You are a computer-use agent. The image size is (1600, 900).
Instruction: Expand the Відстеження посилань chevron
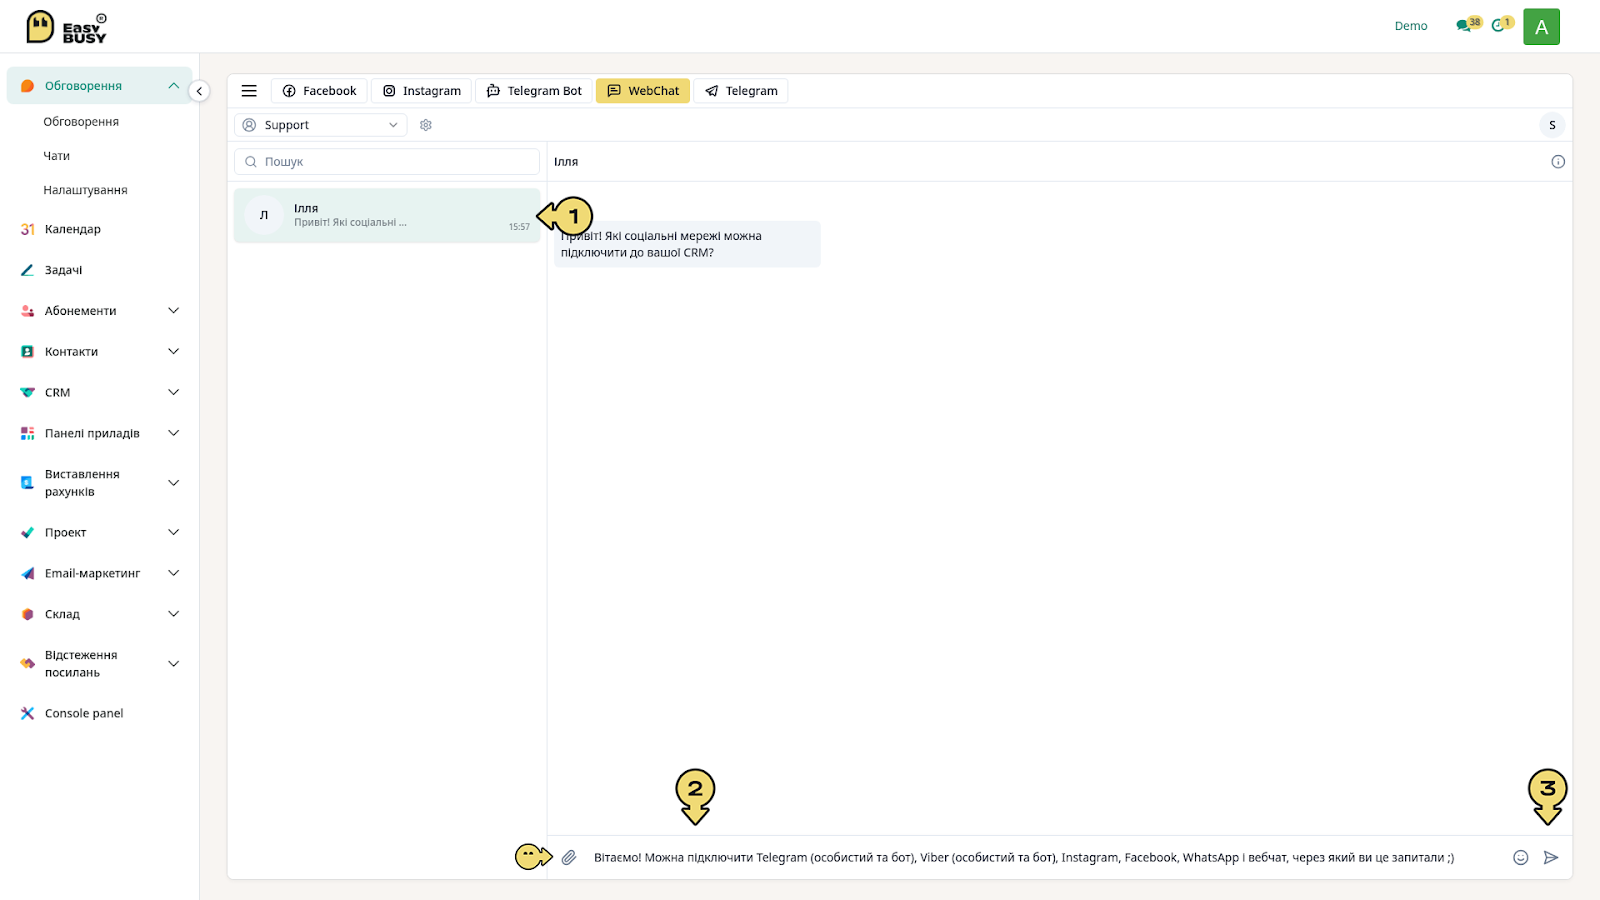(173, 664)
